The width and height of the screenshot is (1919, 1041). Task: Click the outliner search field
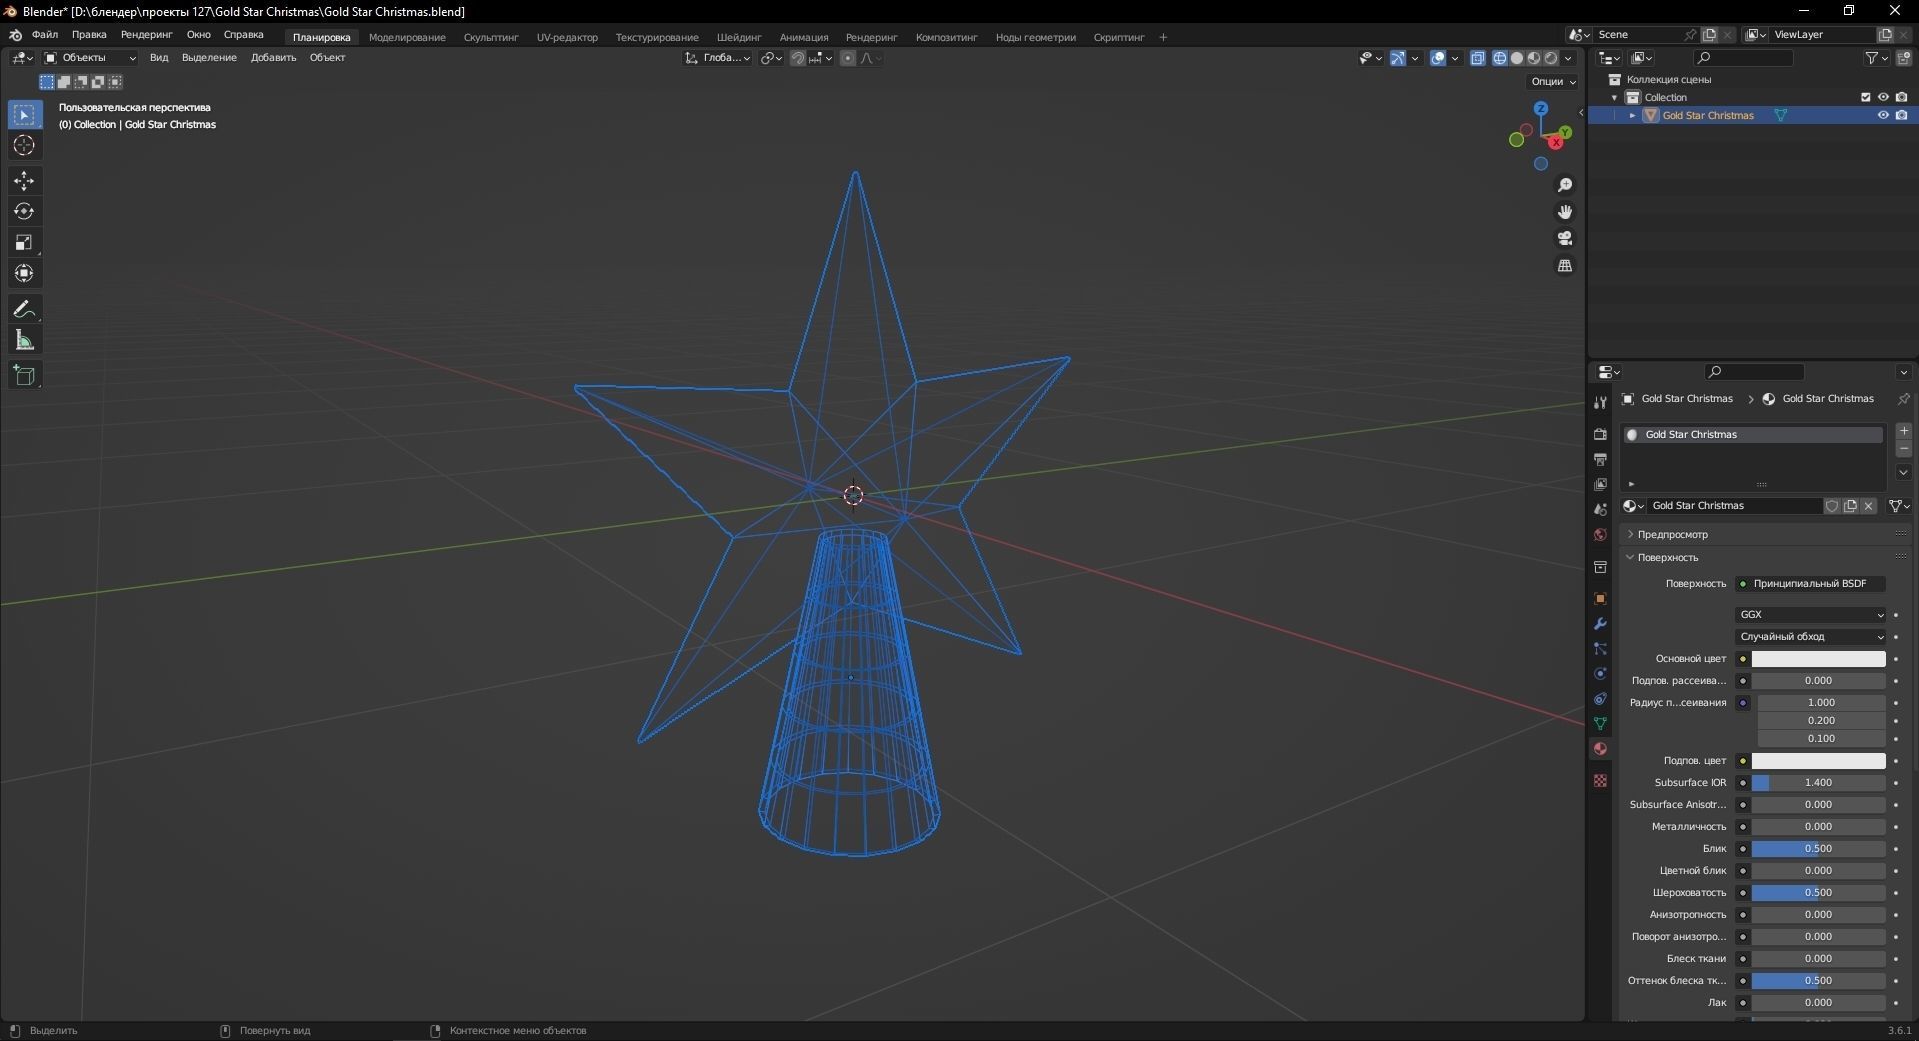1745,58
